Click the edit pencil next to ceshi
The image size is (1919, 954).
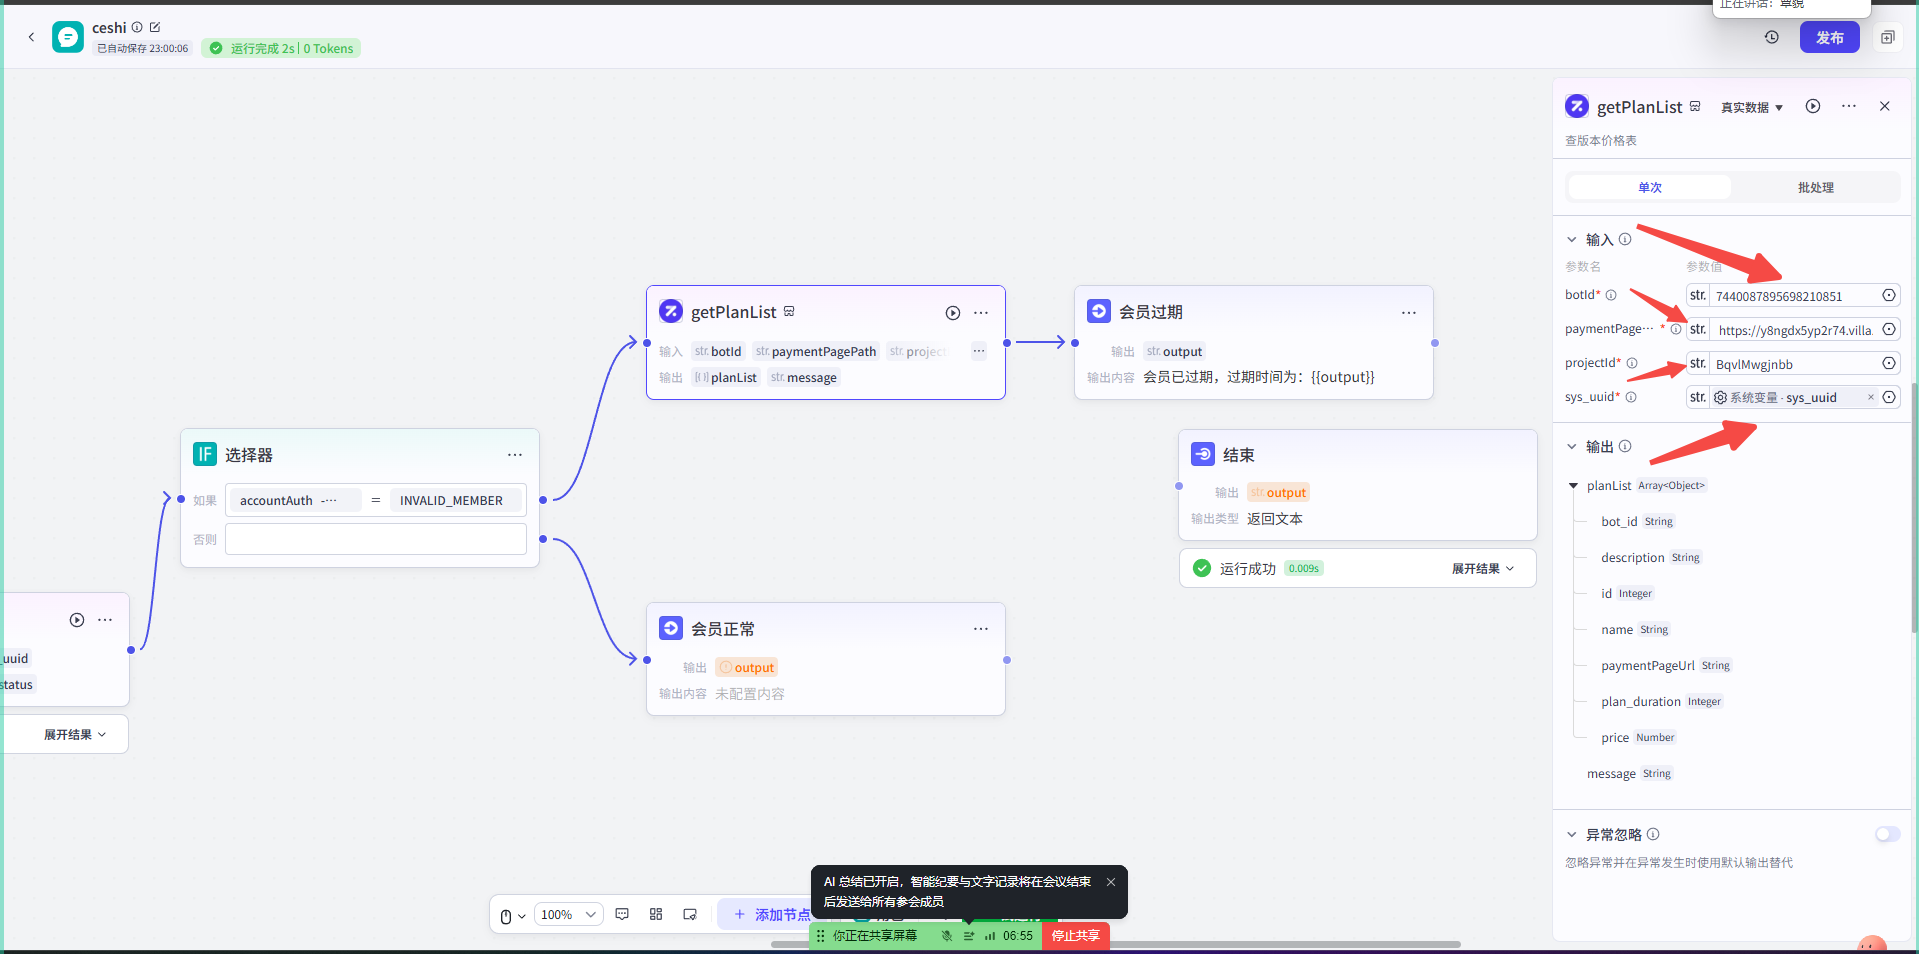(x=155, y=27)
